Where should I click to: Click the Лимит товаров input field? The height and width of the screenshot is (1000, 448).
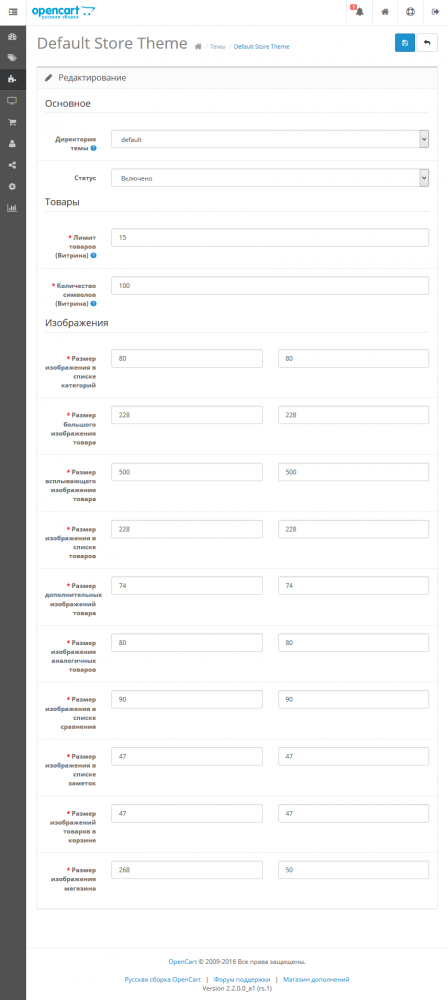(x=270, y=237)
